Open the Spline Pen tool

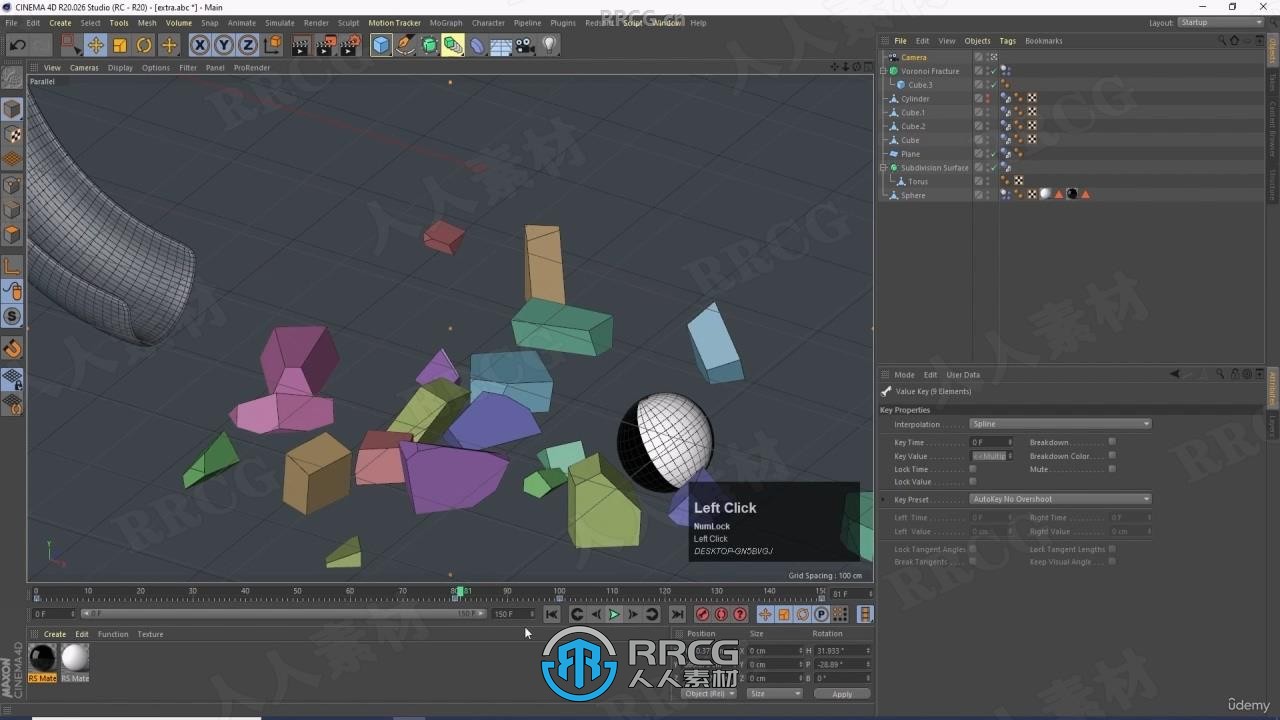click(x=405, y=45)
